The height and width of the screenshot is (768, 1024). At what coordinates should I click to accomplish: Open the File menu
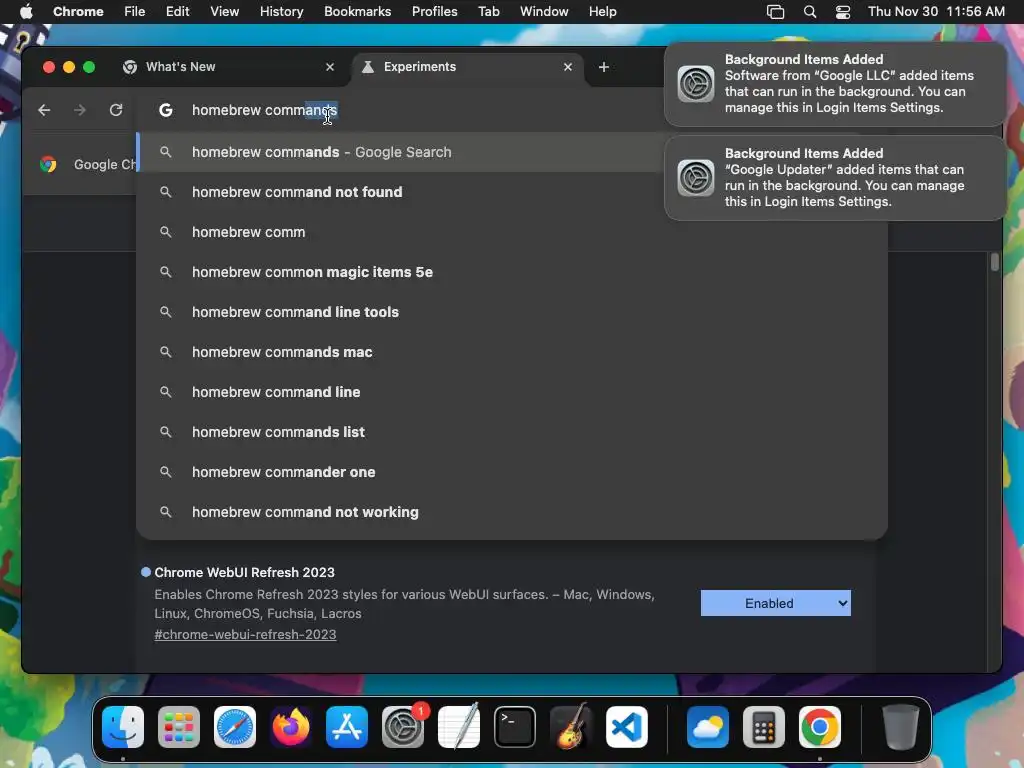pos(135,12)
